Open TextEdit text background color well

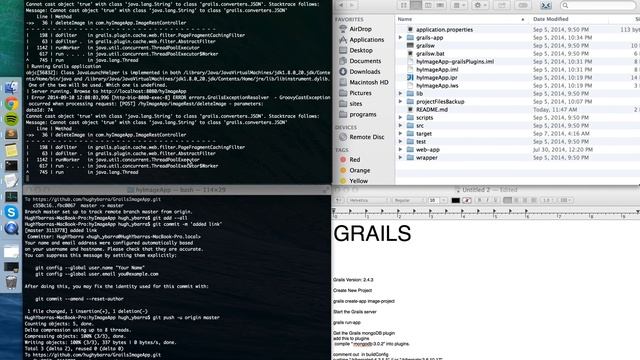[x=467, y=200]
